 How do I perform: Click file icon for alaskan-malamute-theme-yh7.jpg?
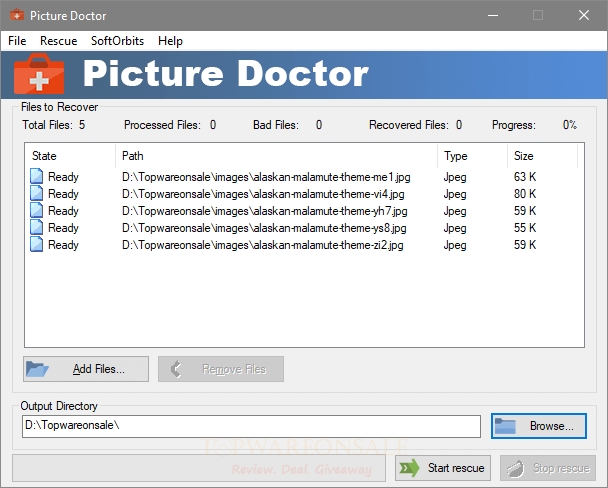coord(36,210)
